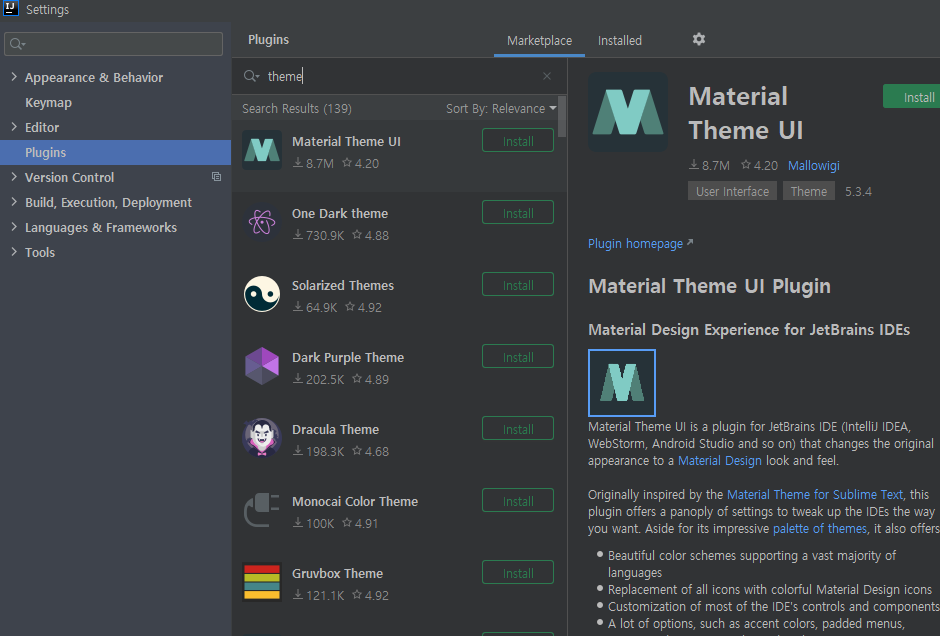
Task: Select the Dark Purple Theme title
Action: click(348, 357)
